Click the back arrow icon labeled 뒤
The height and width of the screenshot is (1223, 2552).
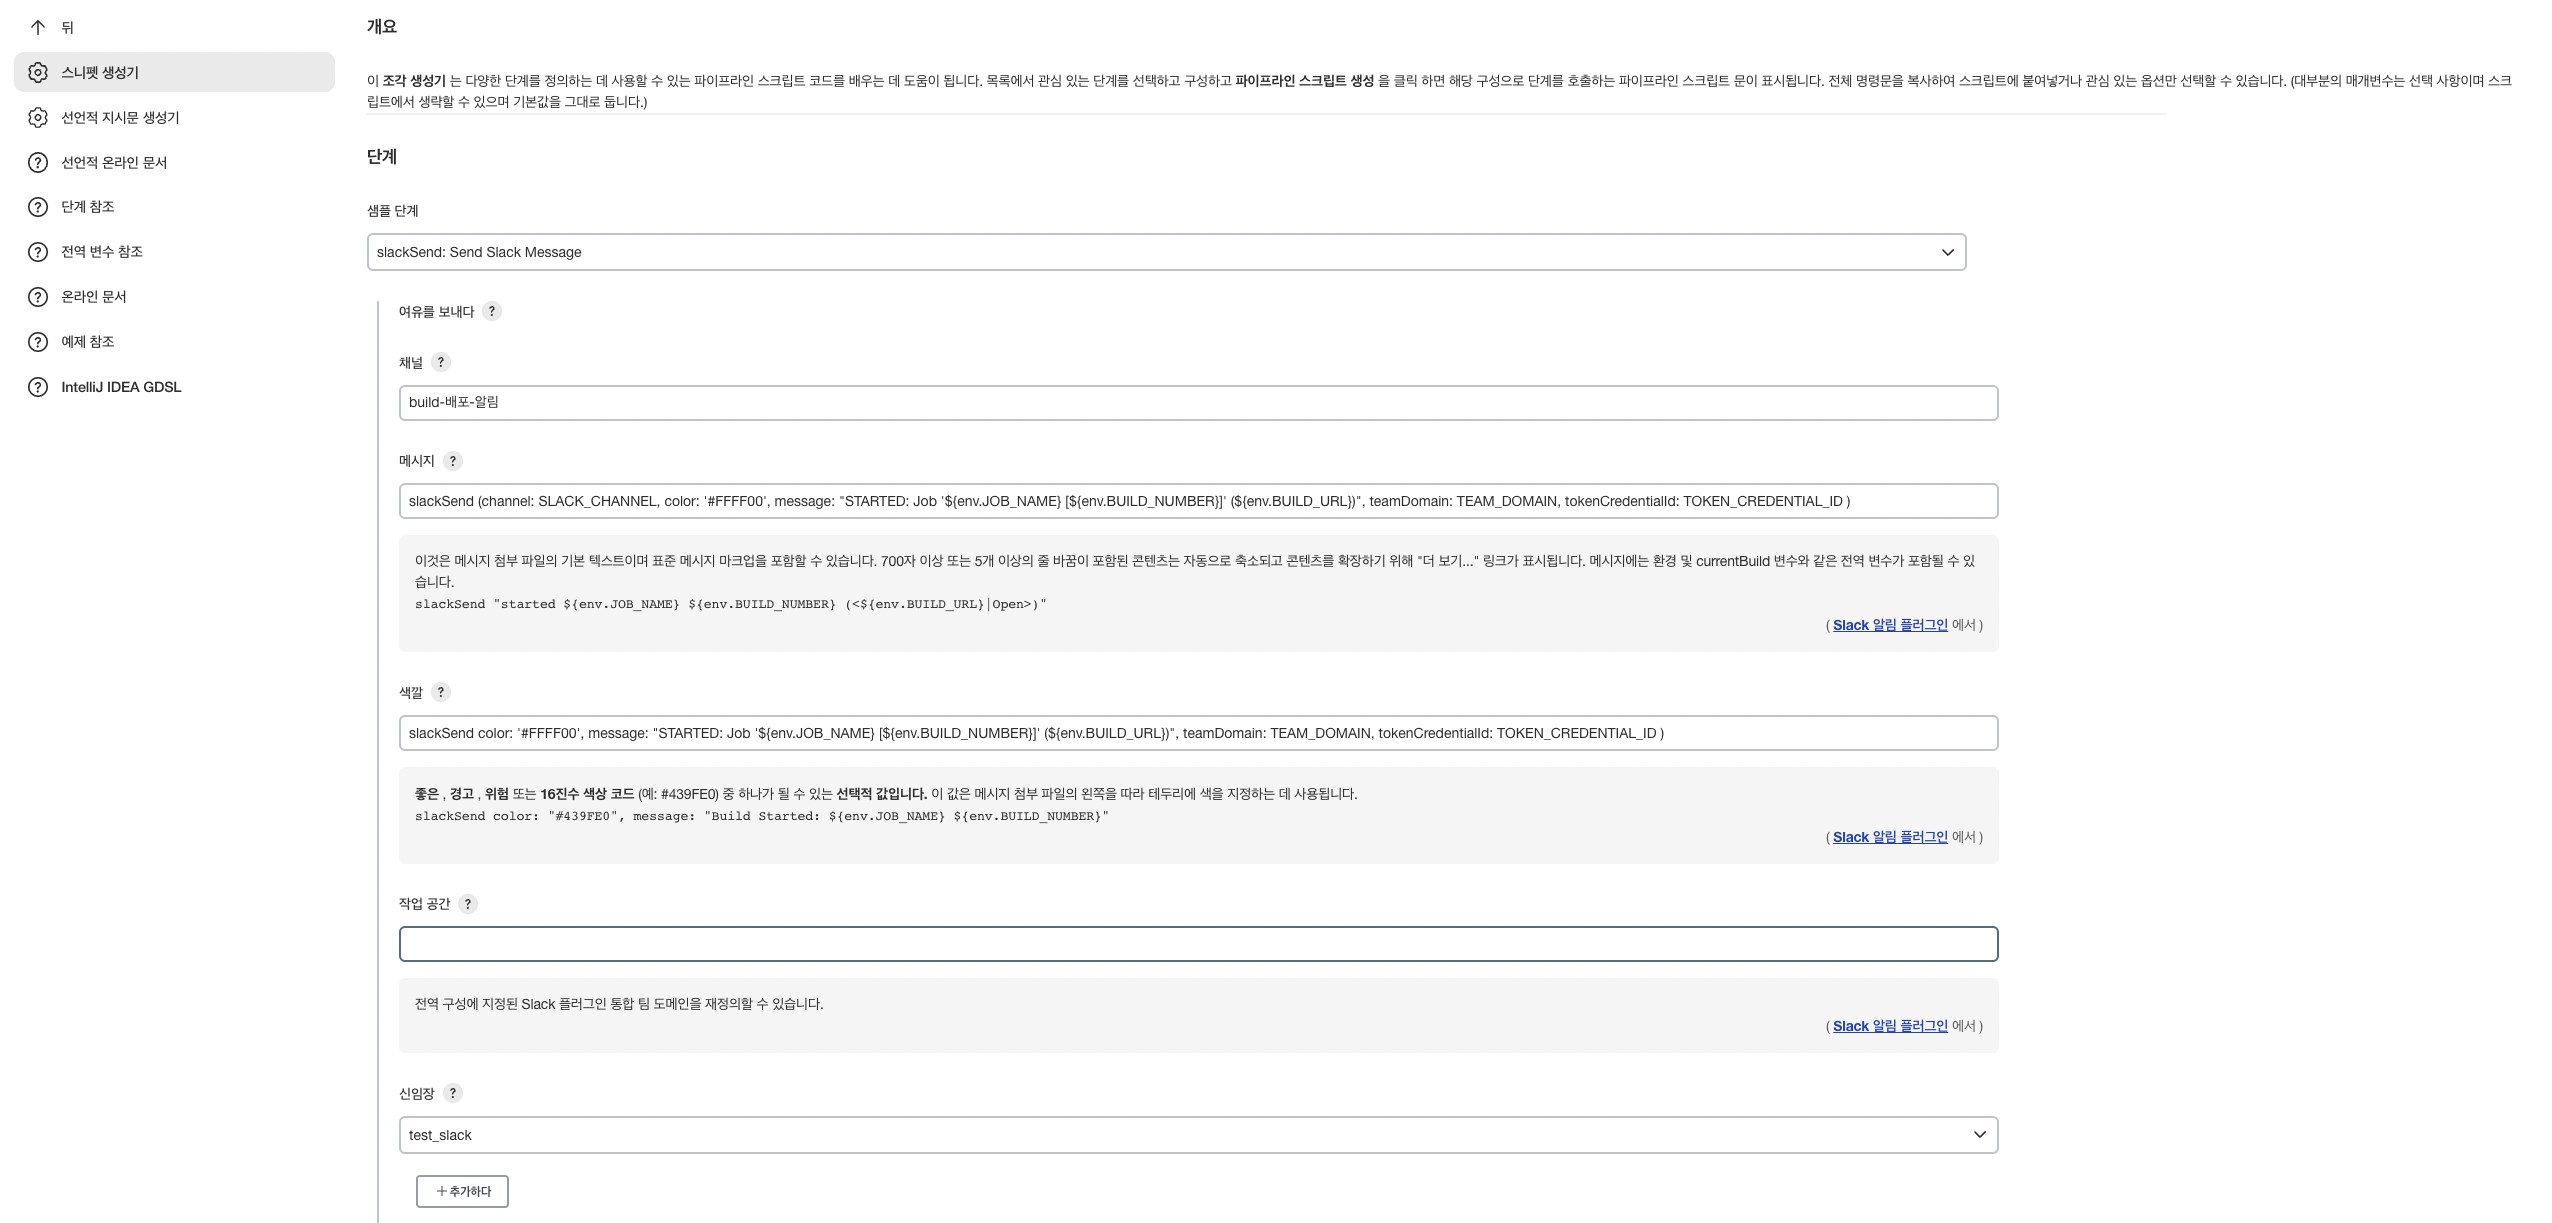[38, 27]
